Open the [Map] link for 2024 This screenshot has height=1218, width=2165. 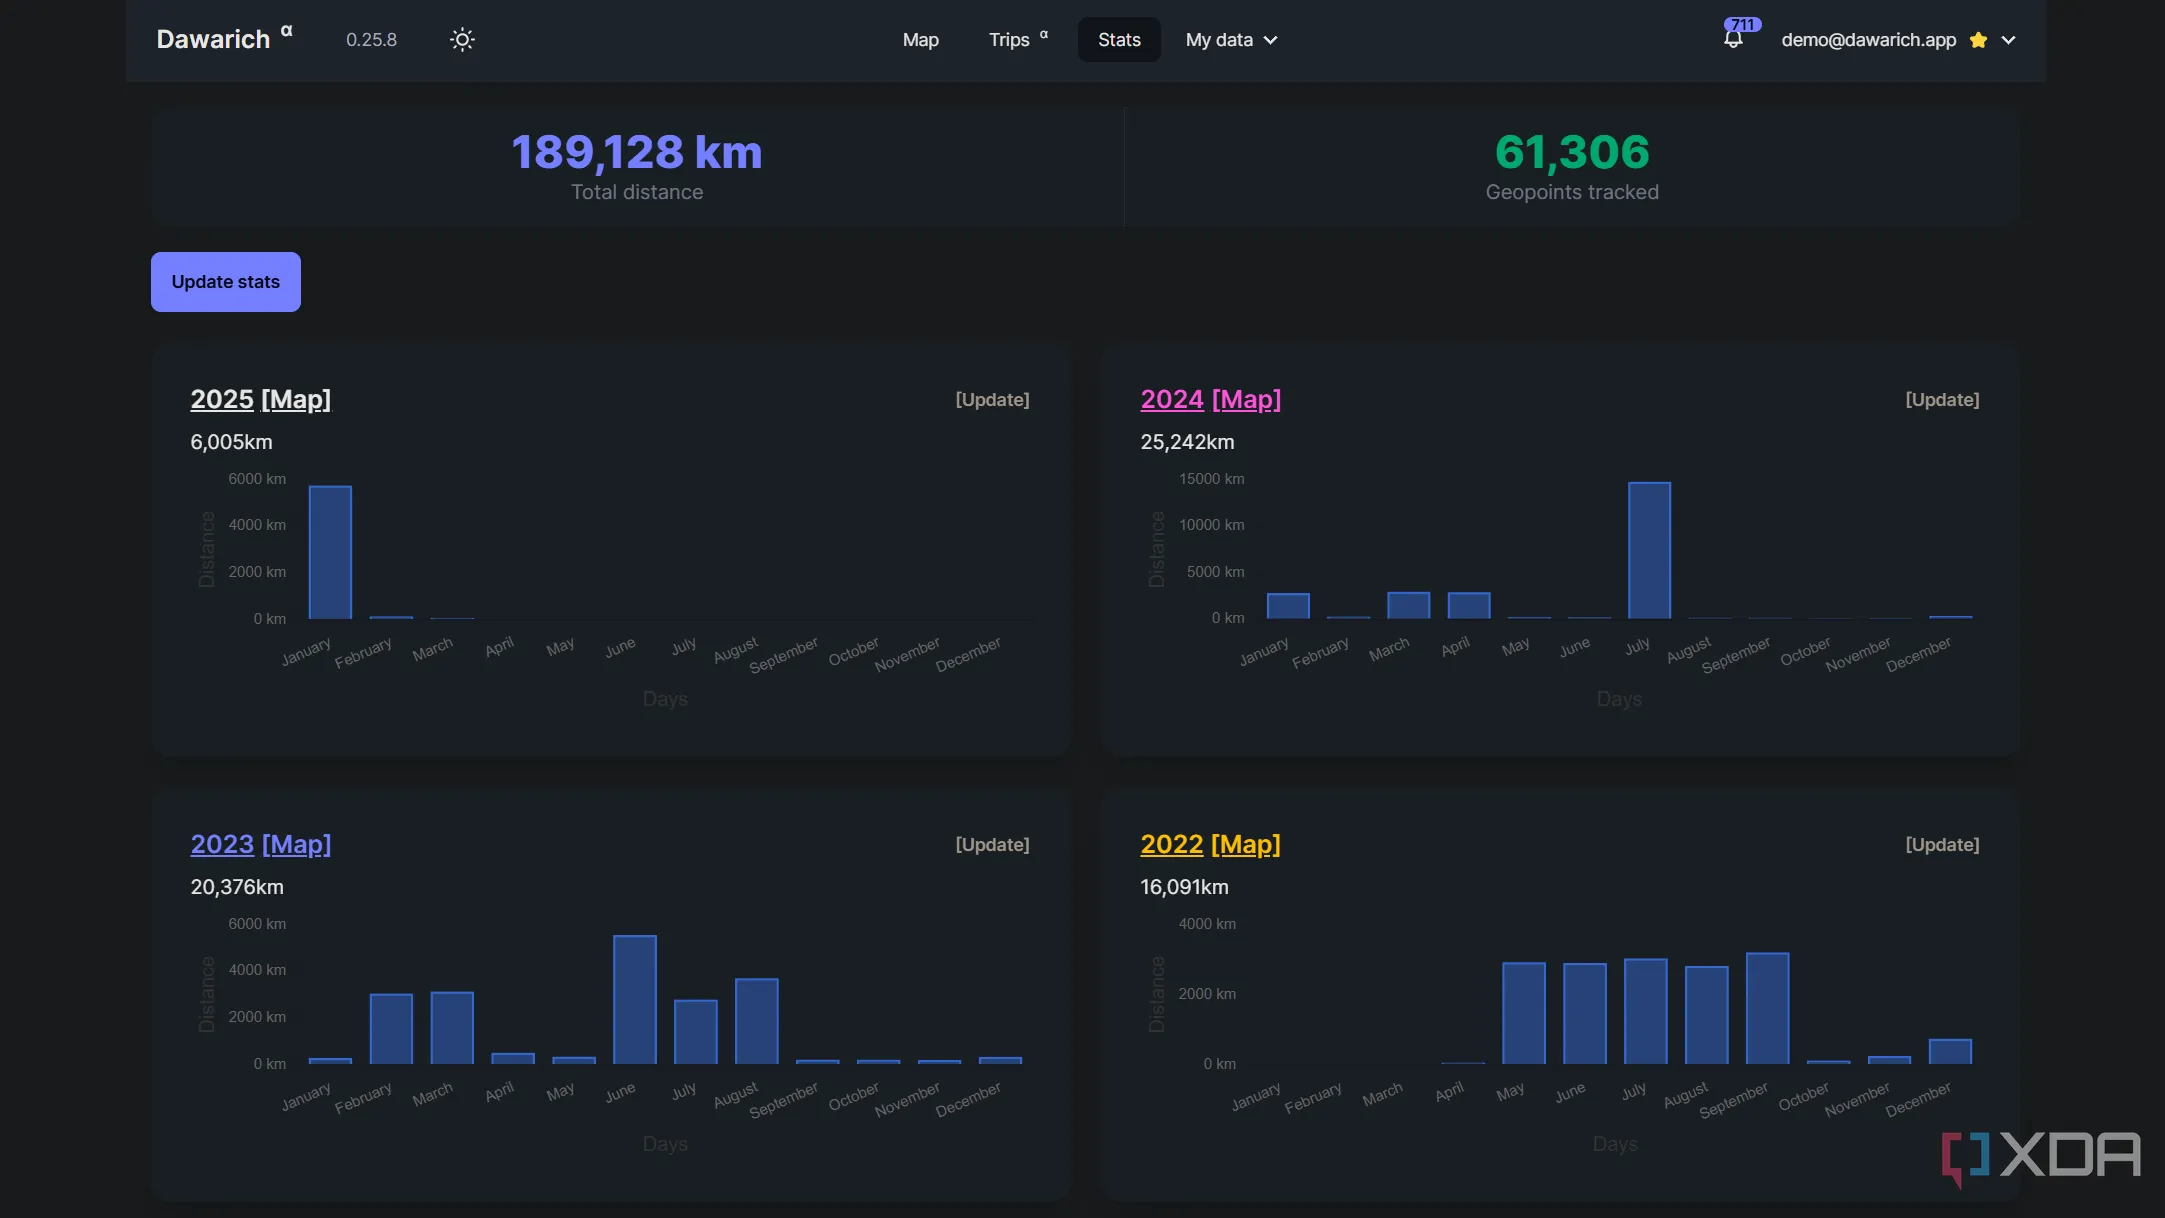pyautogui.click(x=1246, y=399)
